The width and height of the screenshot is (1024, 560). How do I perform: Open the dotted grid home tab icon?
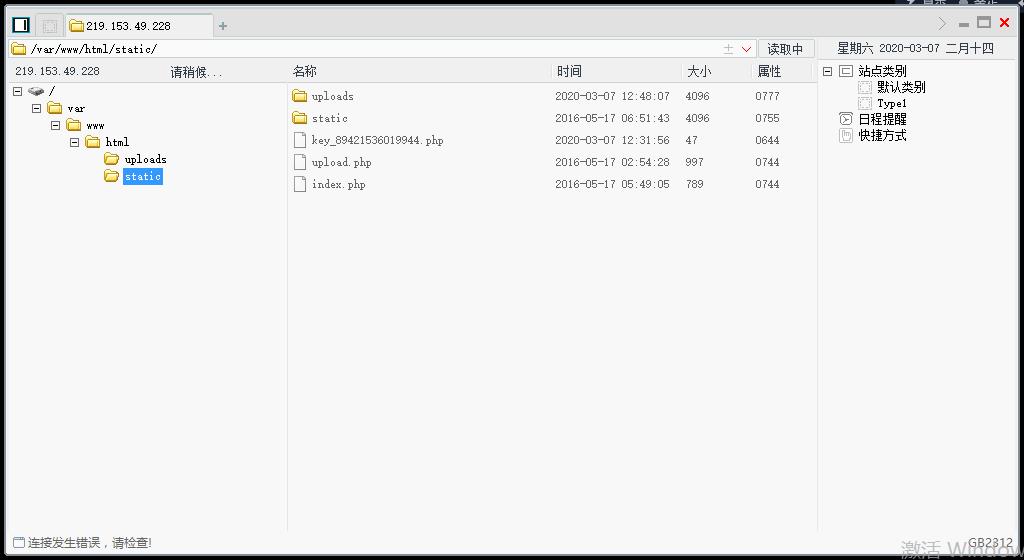(x=50, y=25)
